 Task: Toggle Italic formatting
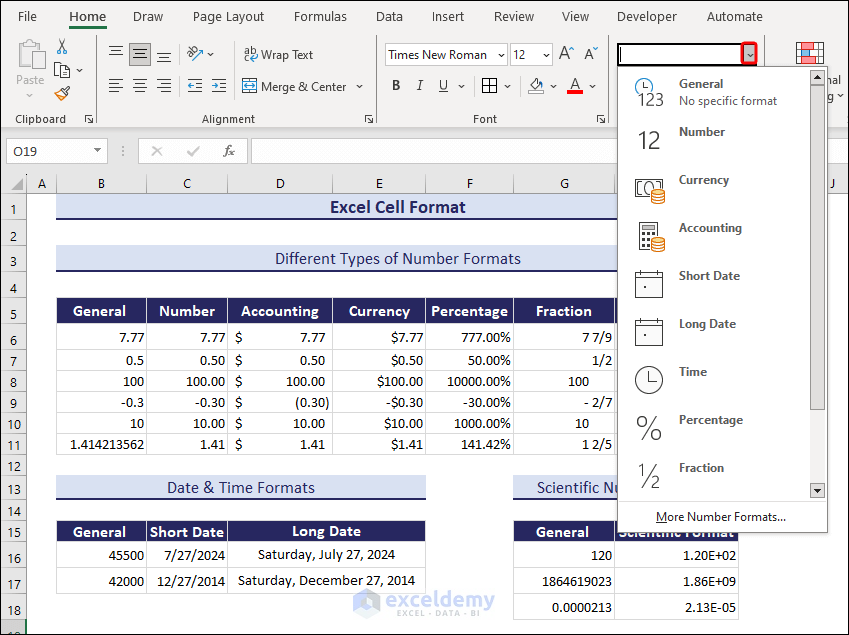[x=421, y=86]
